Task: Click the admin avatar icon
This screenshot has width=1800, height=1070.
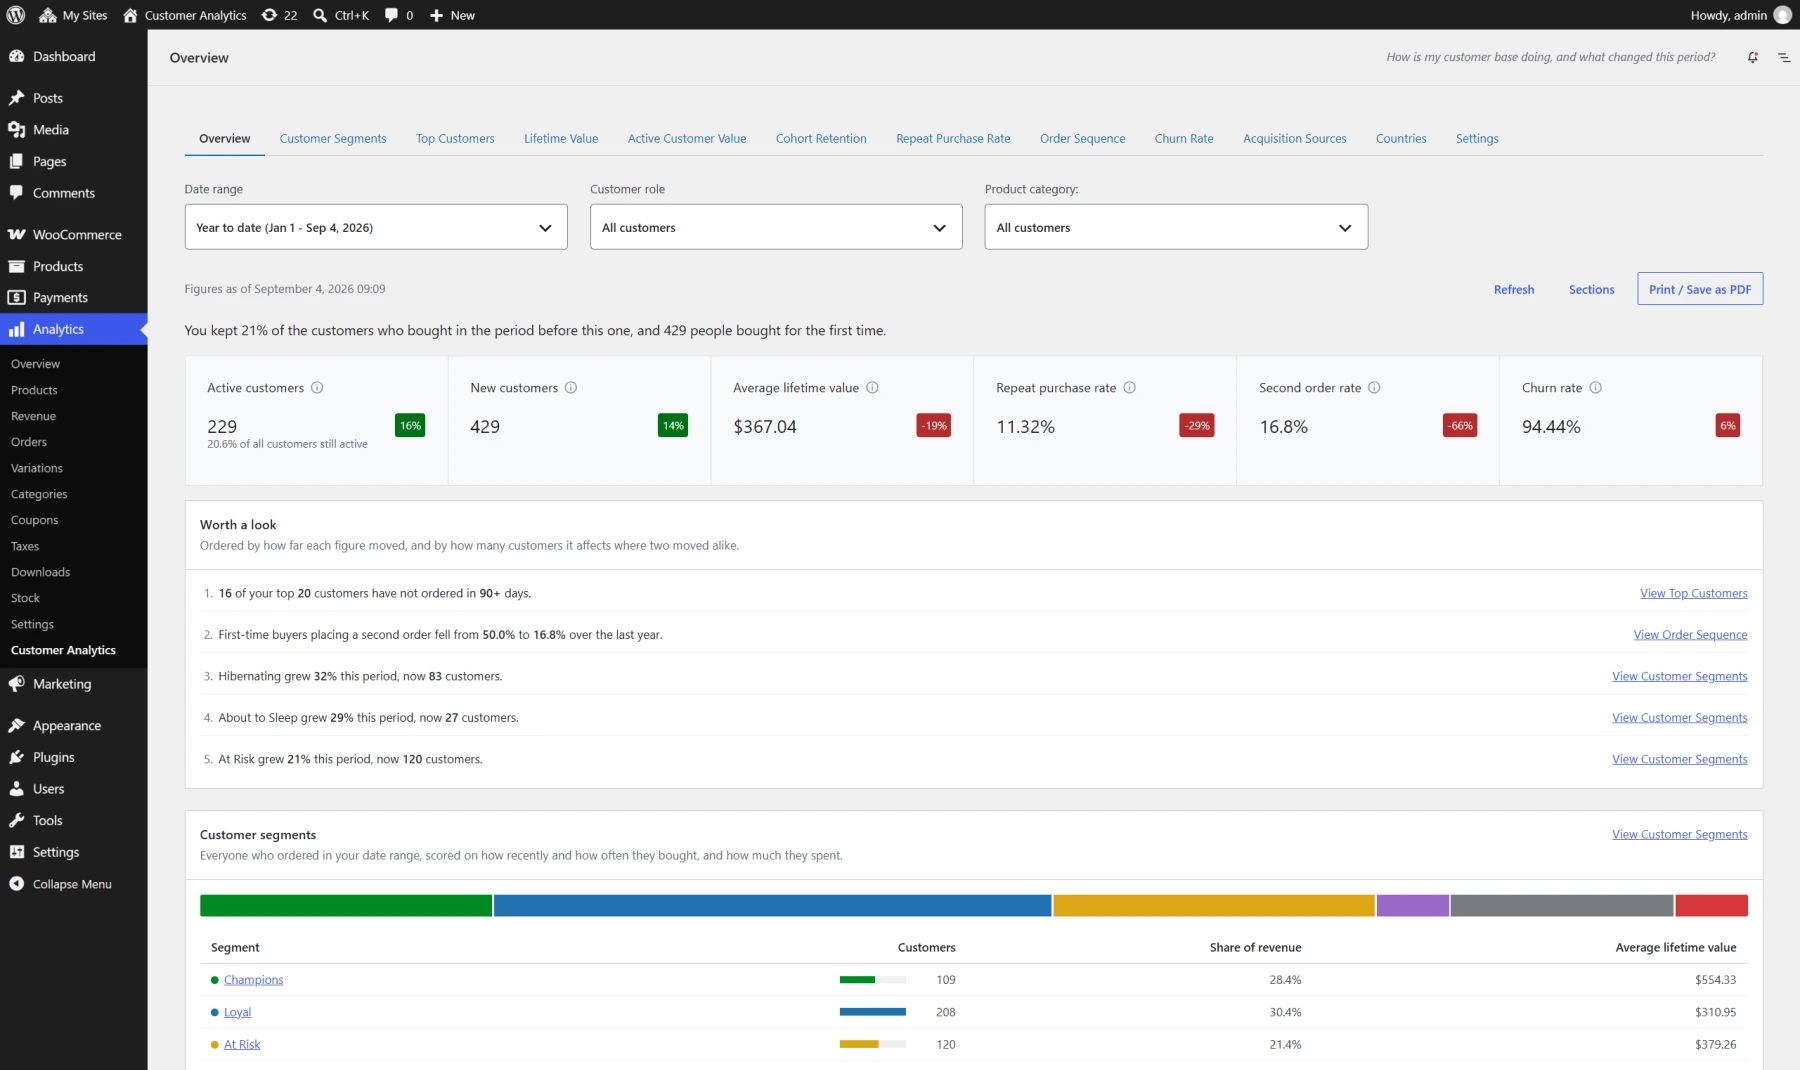Action: click(1782, 15)
